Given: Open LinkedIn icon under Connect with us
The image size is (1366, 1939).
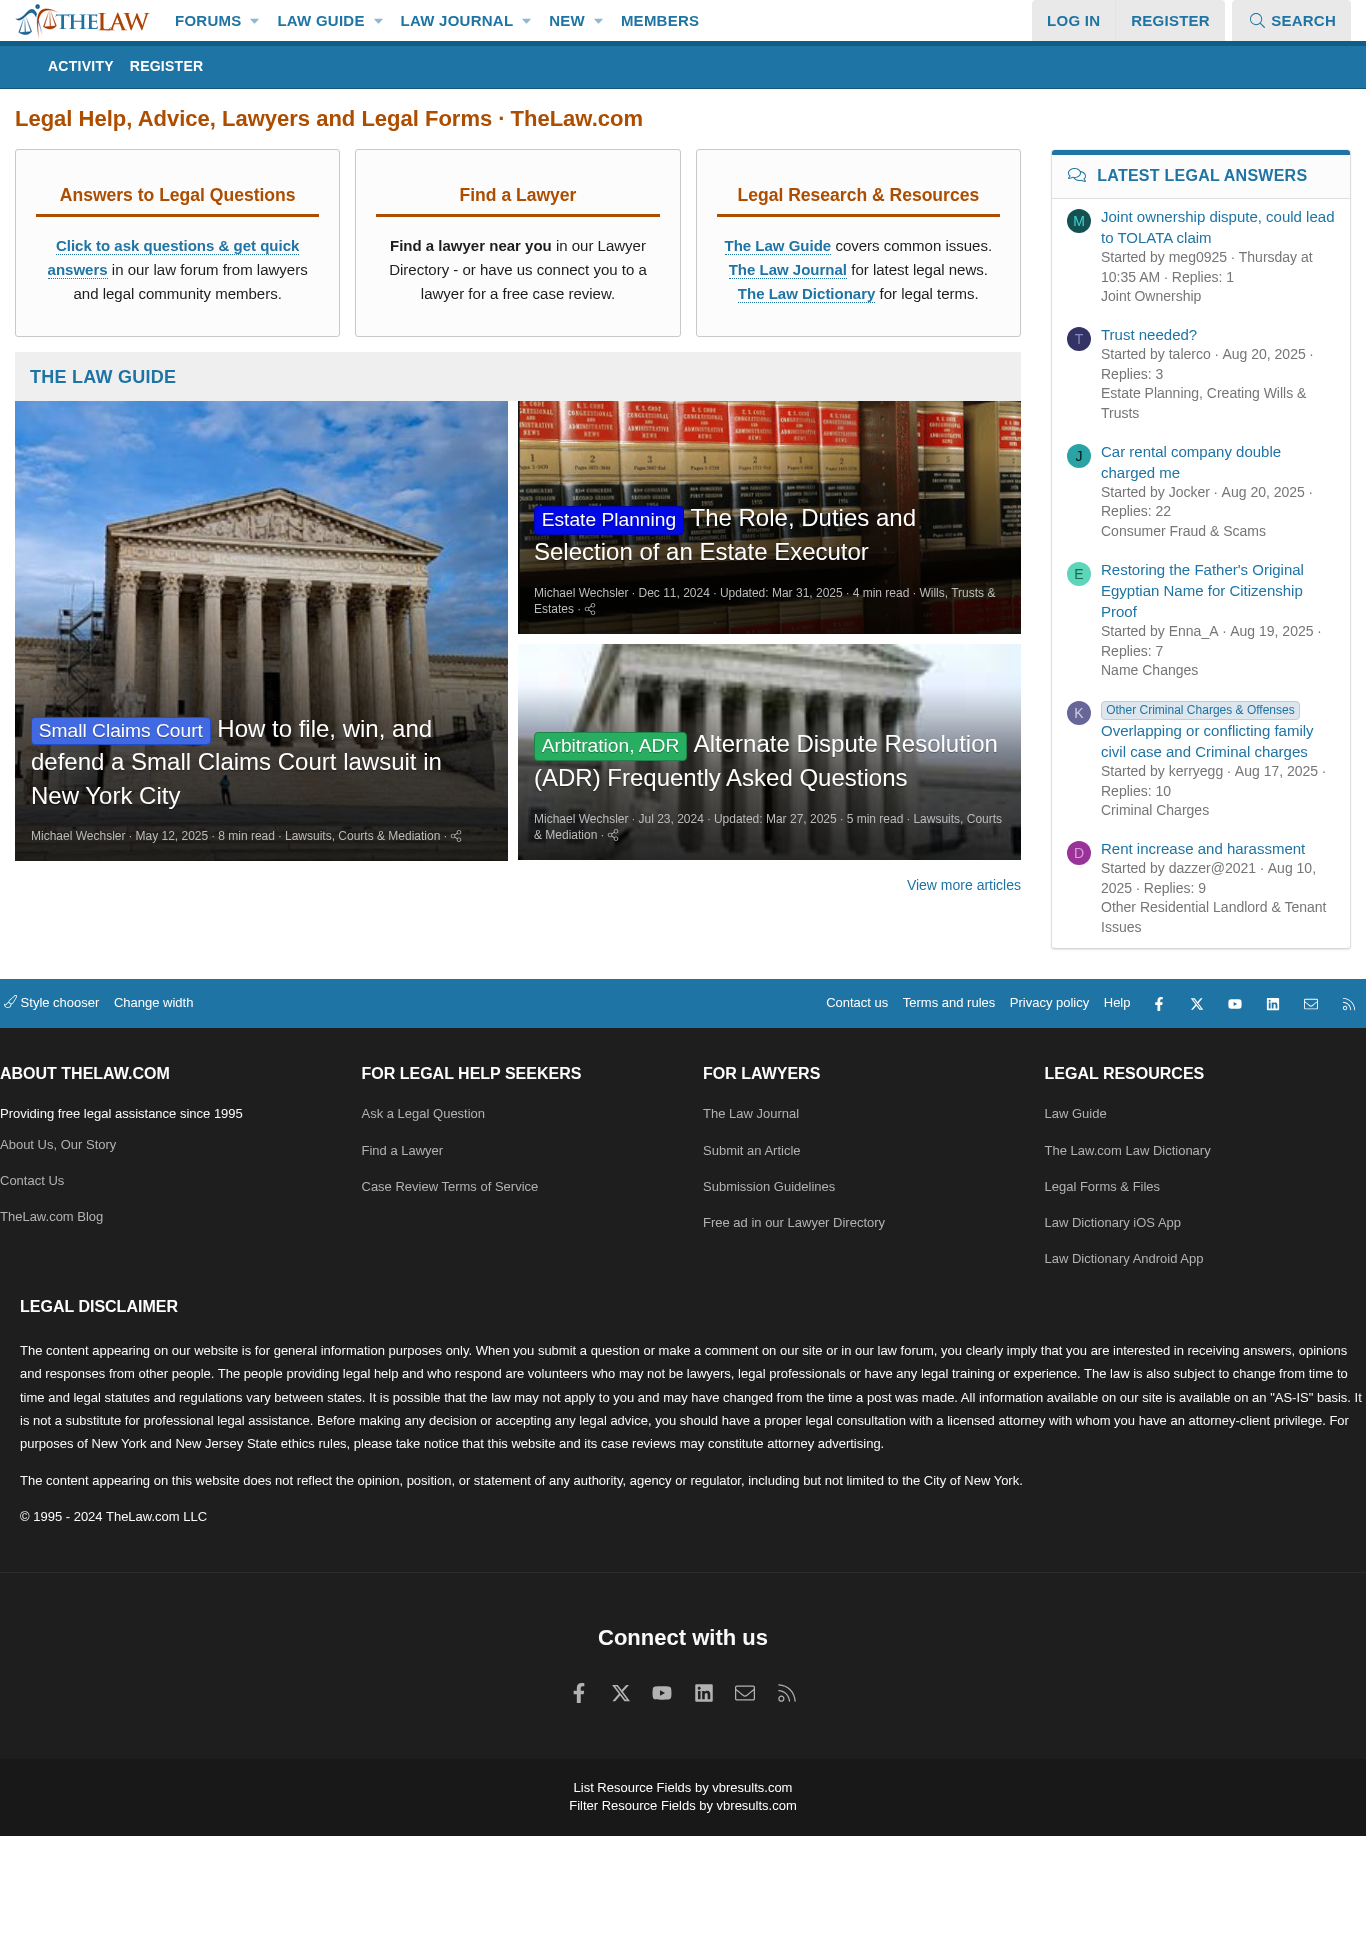Looking at the screenshot, I should [704, 1693].
